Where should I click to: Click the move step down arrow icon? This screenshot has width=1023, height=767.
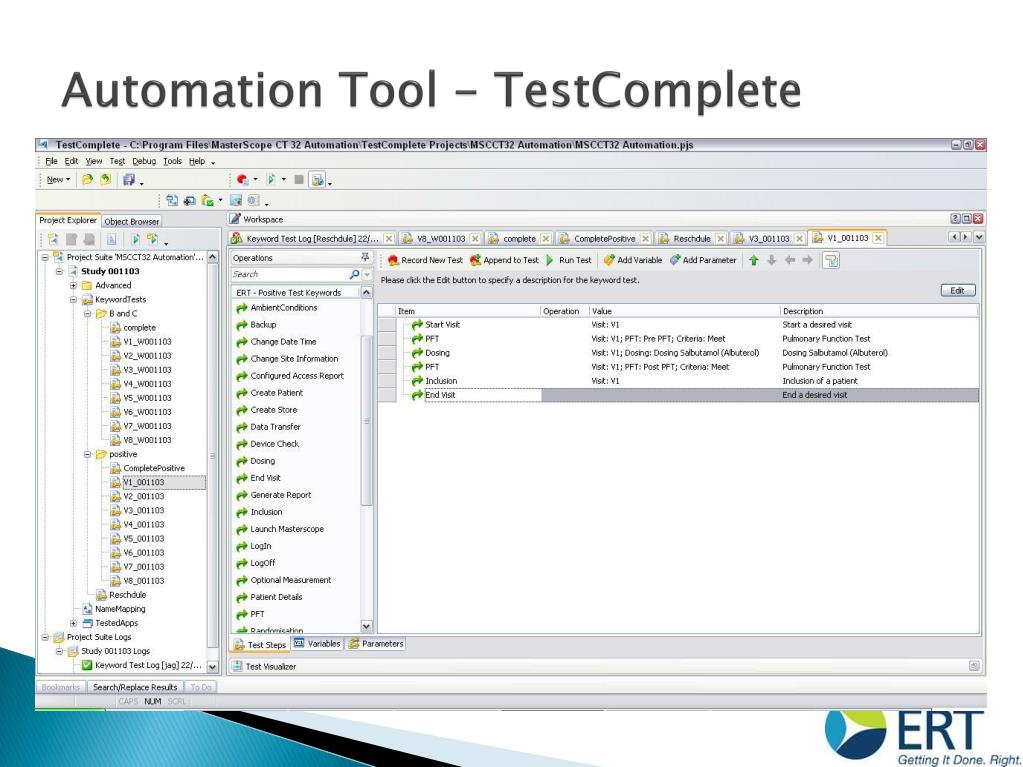point(771,260)
